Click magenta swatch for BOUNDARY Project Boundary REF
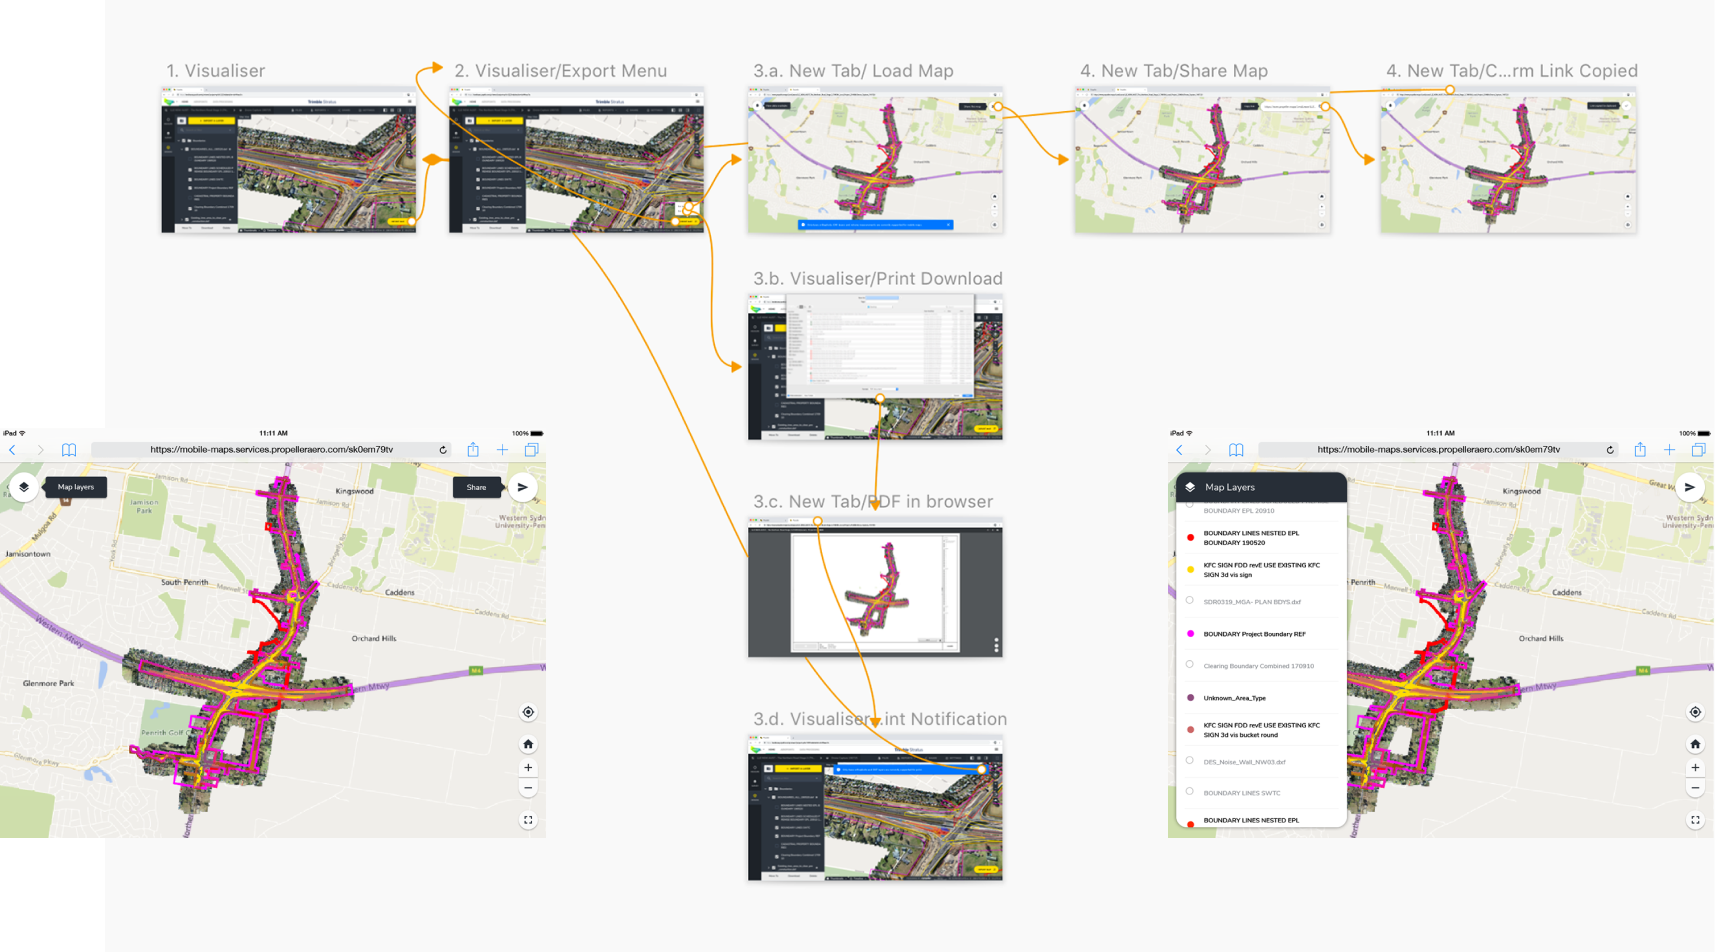The image size is (1715, 952). 1190,633
